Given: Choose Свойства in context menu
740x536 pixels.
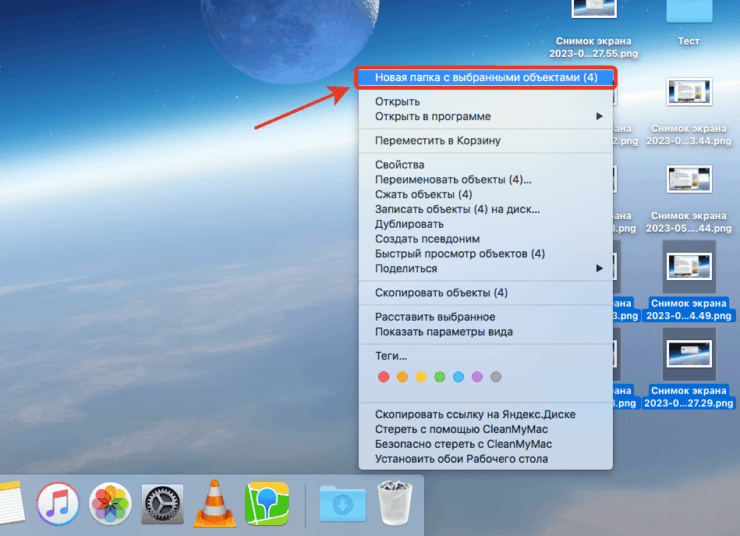Looking at the screenshot, I should pyautogui.click(x=486, y=165).
